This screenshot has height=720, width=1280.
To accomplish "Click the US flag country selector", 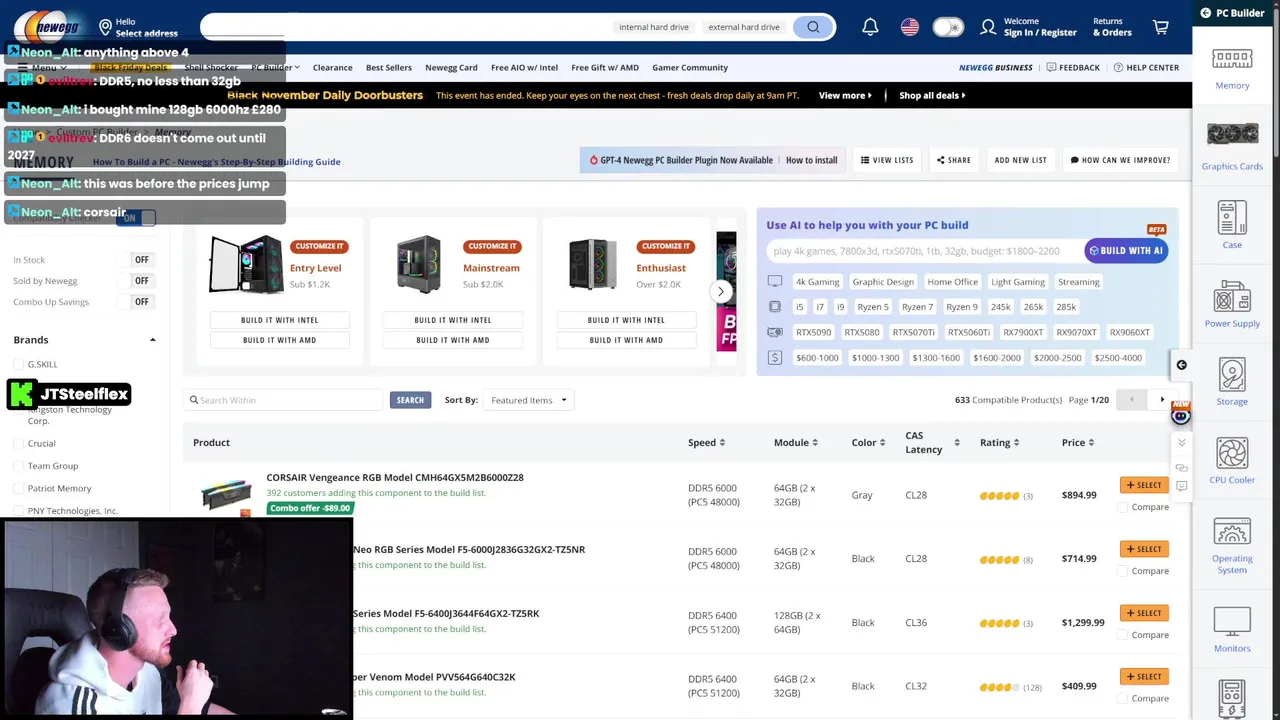I will click(909, 27).
